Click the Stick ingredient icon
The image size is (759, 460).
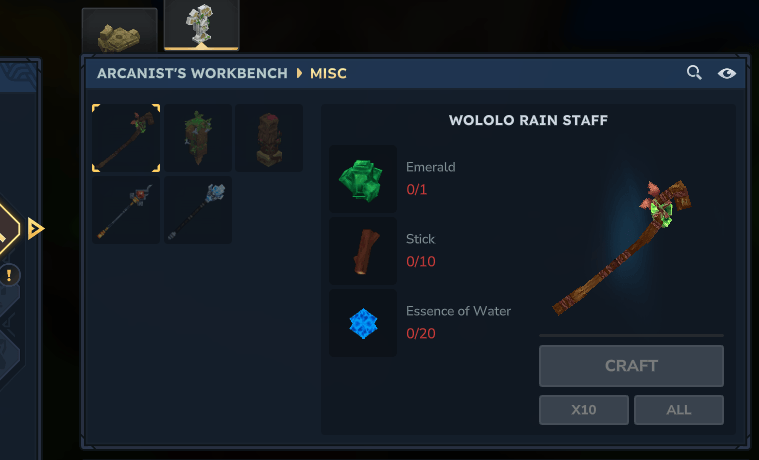363,251
